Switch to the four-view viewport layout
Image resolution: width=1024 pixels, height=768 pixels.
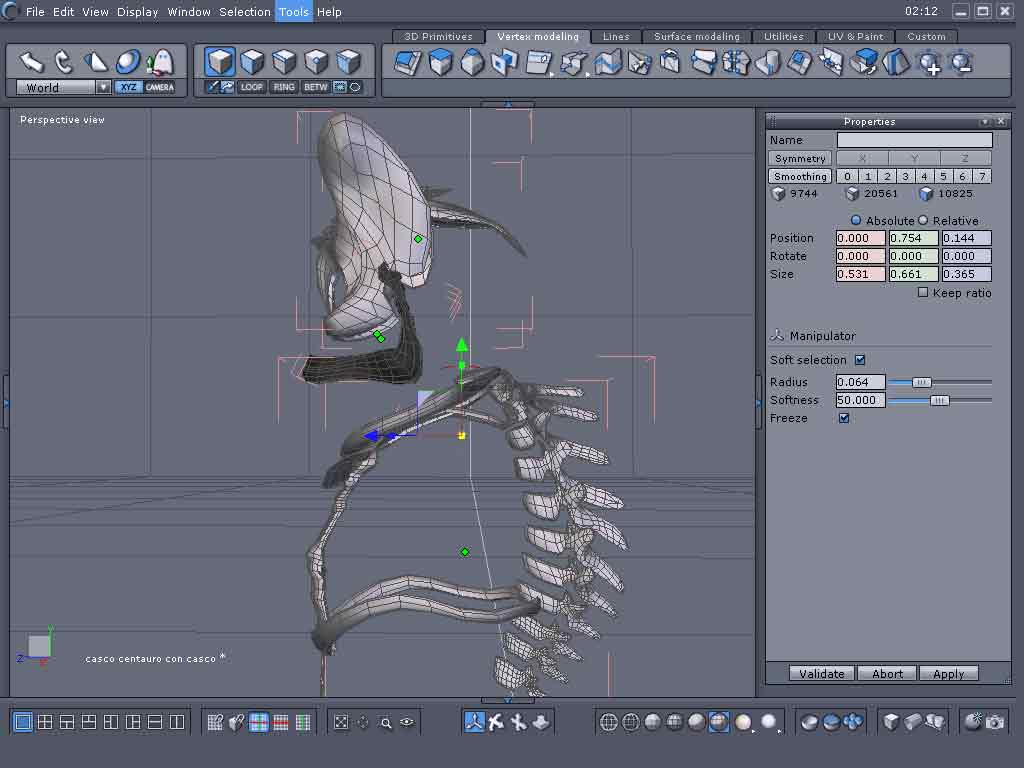[x=45, y=722]
